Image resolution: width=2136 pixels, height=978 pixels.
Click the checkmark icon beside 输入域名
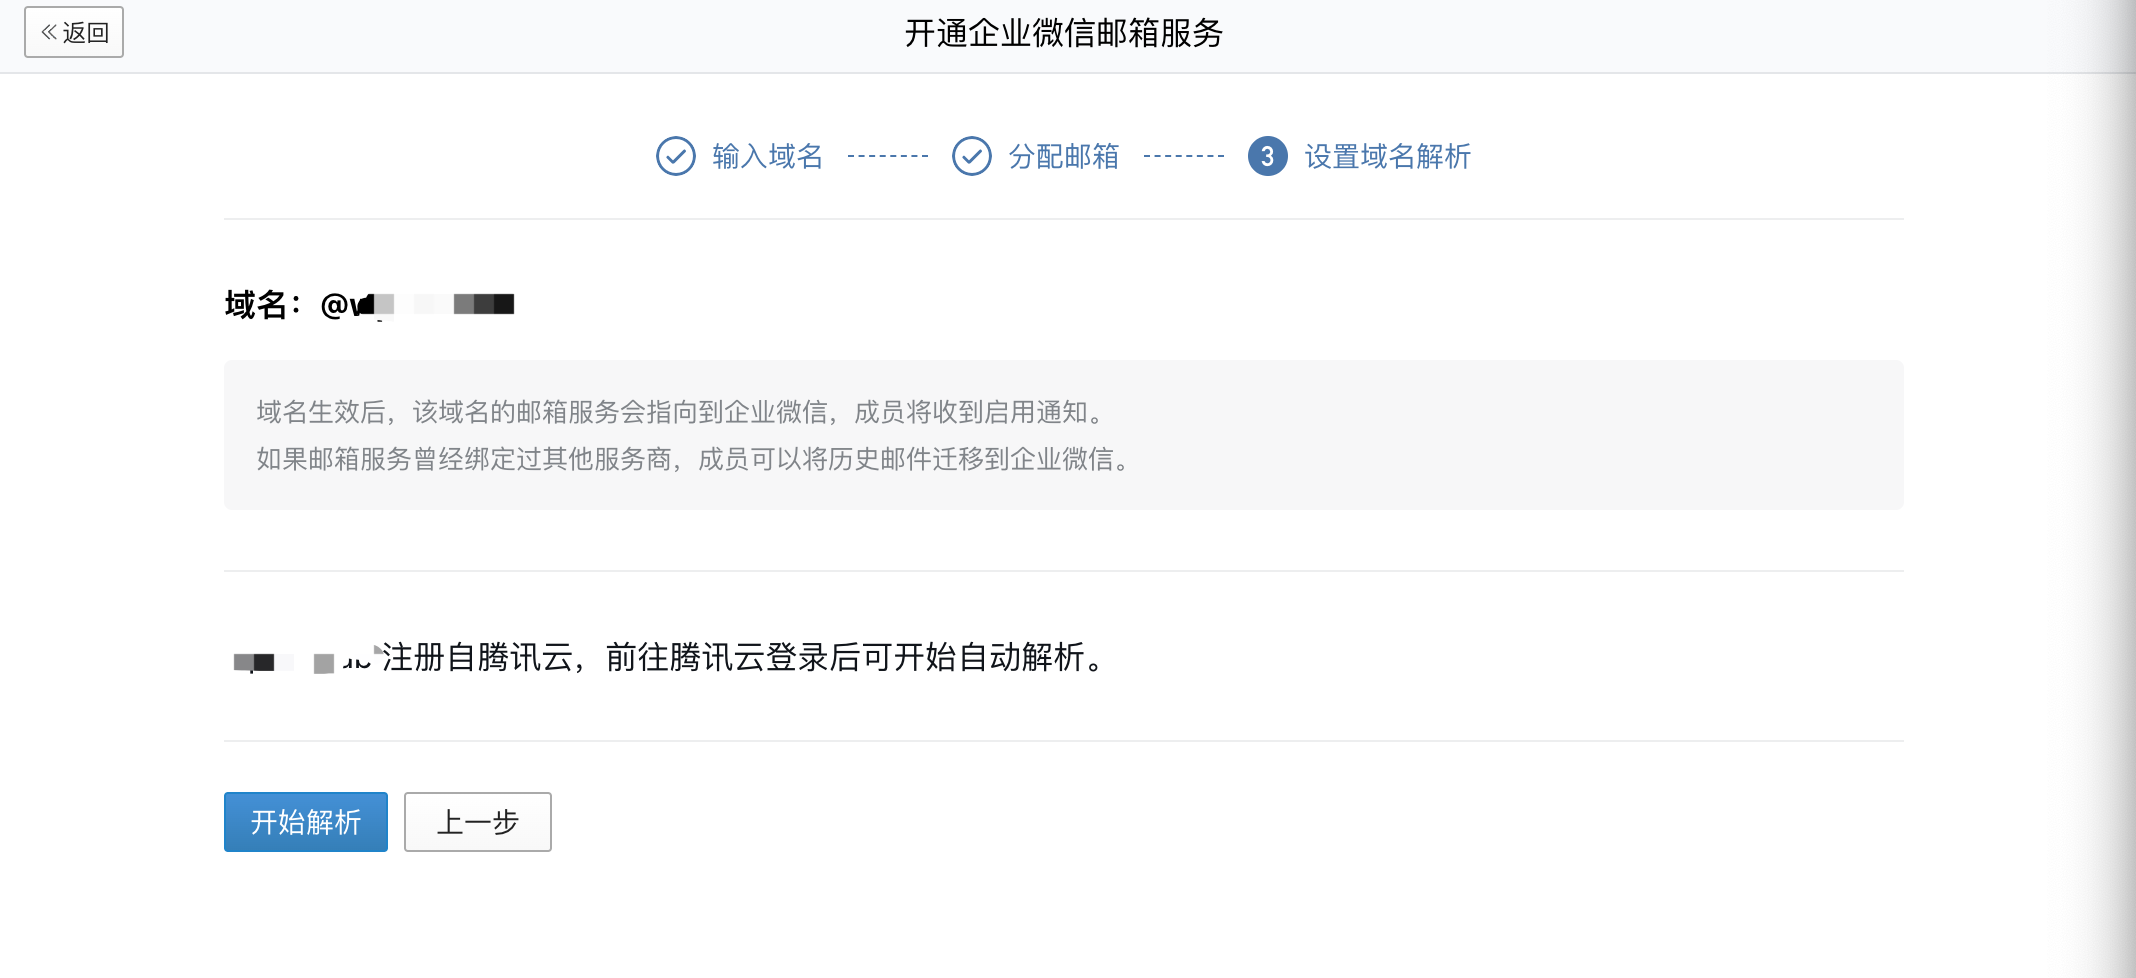(x=676, y=156)
